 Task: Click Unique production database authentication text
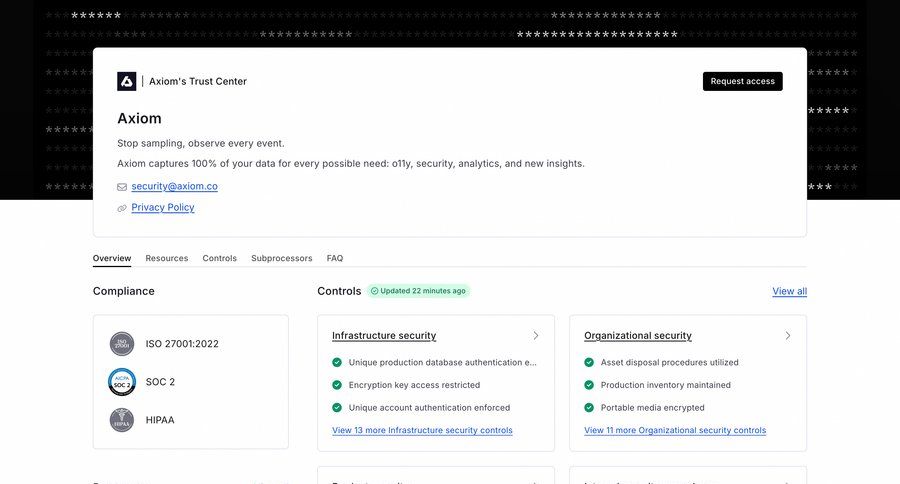(443, 362)
